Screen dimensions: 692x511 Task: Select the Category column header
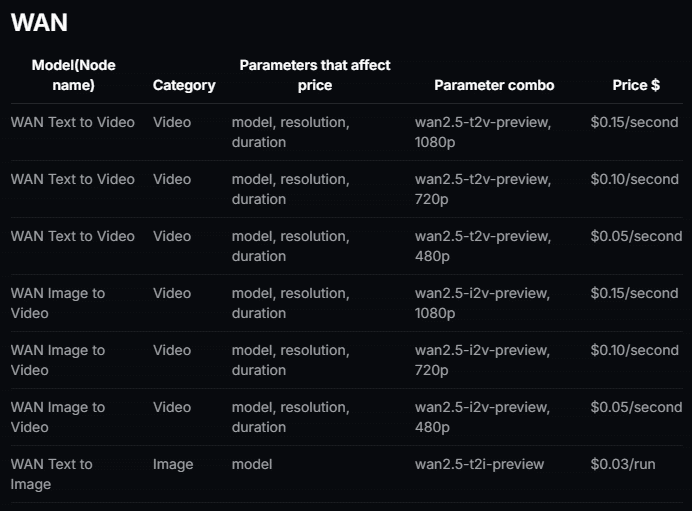coord(184,85)
